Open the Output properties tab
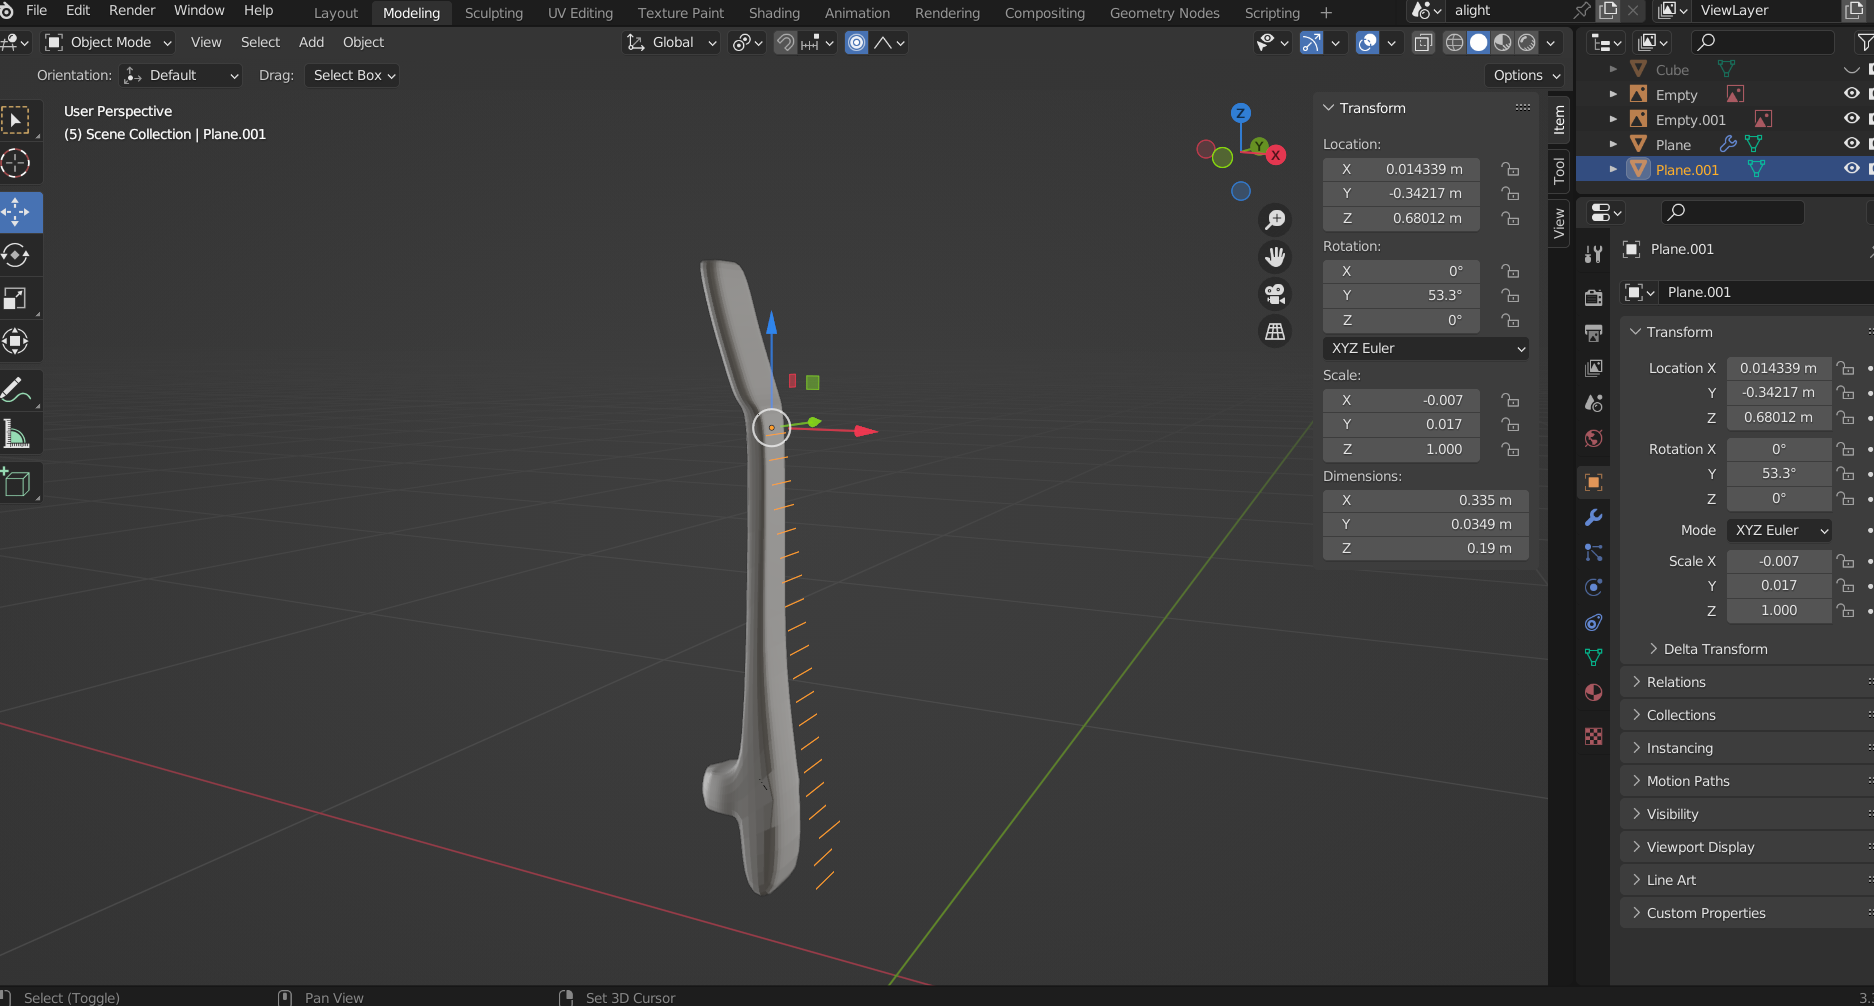The height and width of the screenshot is (1006, 1874). pos(1594,333)
